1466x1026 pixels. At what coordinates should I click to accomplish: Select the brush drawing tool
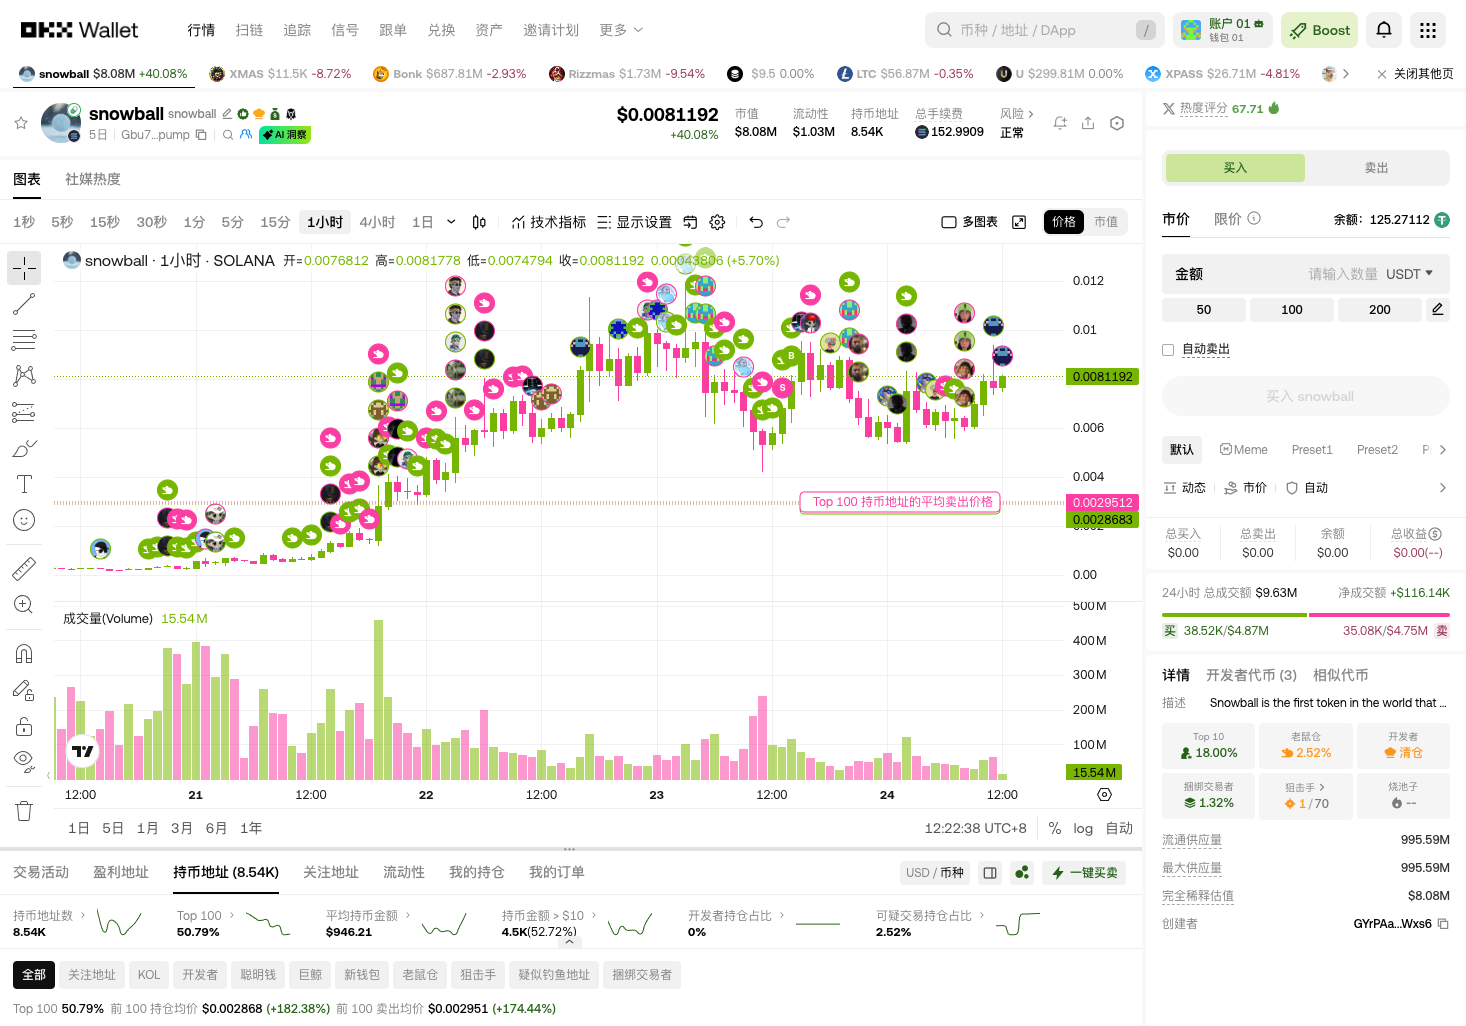24,448
